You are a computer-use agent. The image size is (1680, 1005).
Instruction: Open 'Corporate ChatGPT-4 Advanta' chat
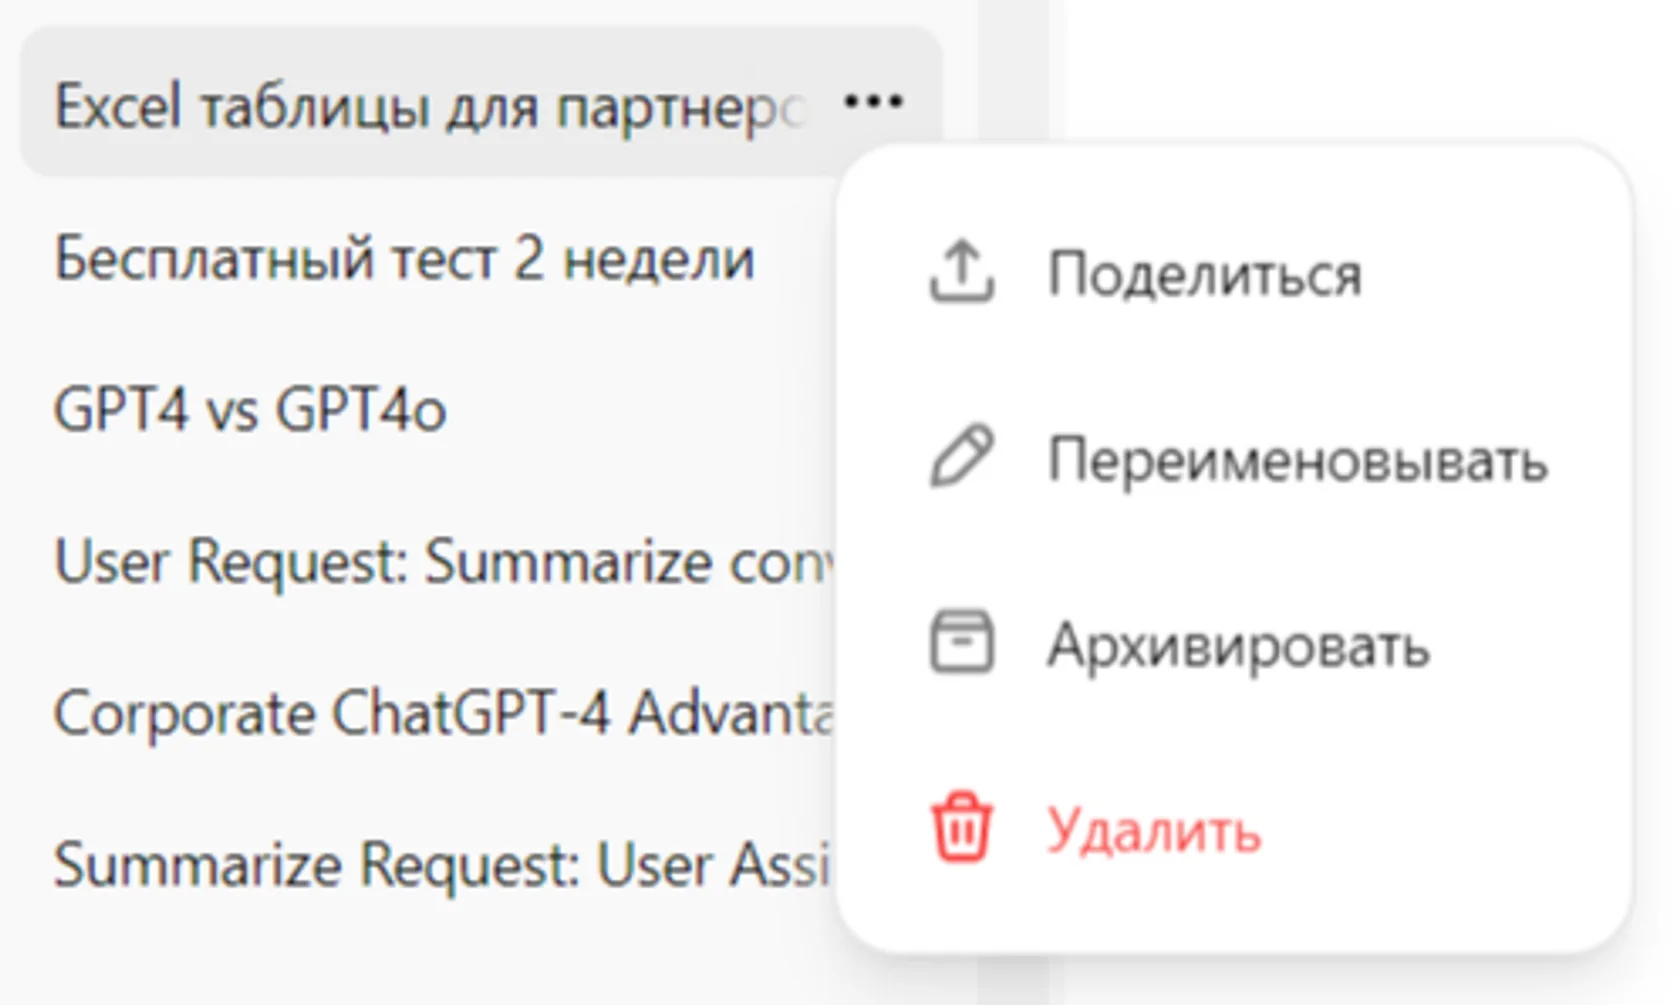(443, 713)
